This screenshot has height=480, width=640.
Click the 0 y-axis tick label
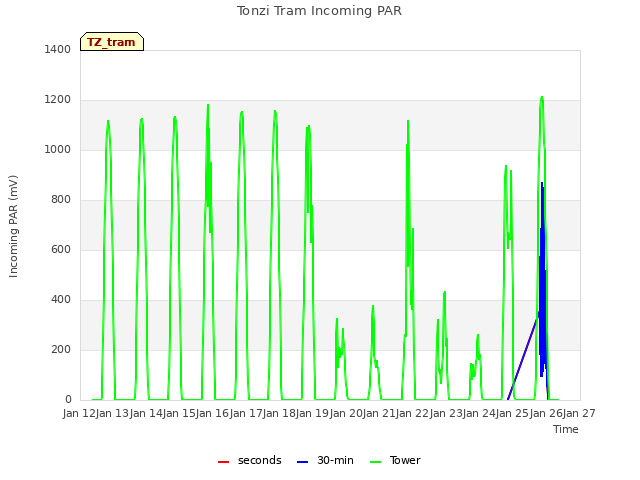click(x=68, y=400)
